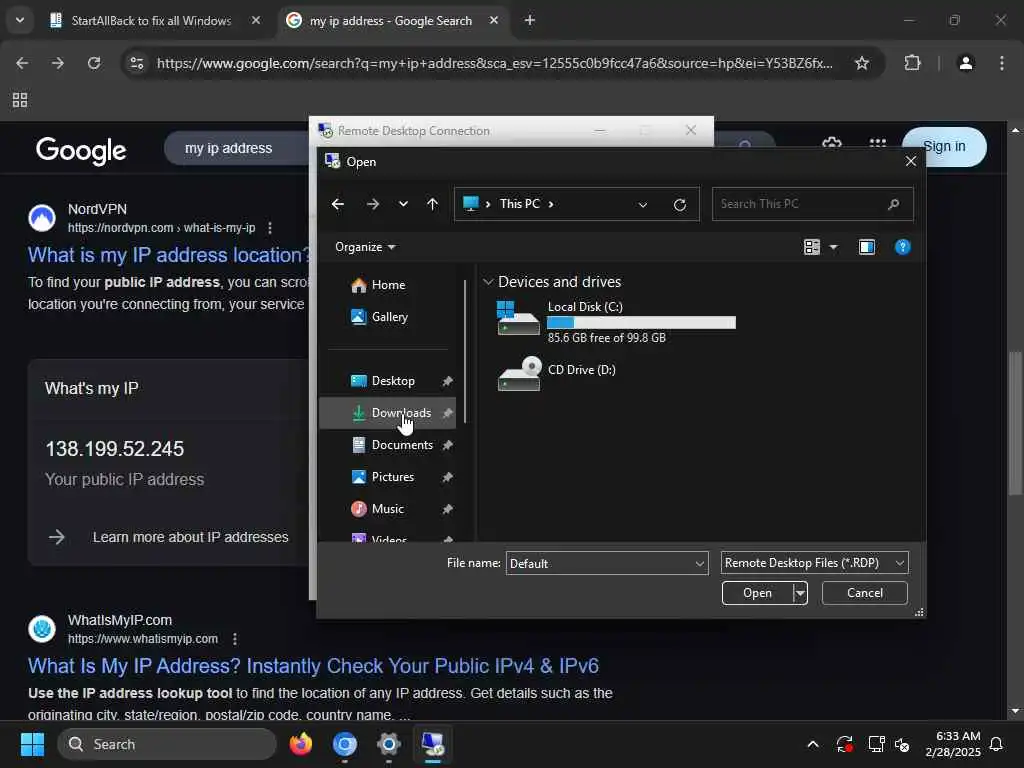Reload the Google search page
The image size is (1024, 768).
[94, 63]
